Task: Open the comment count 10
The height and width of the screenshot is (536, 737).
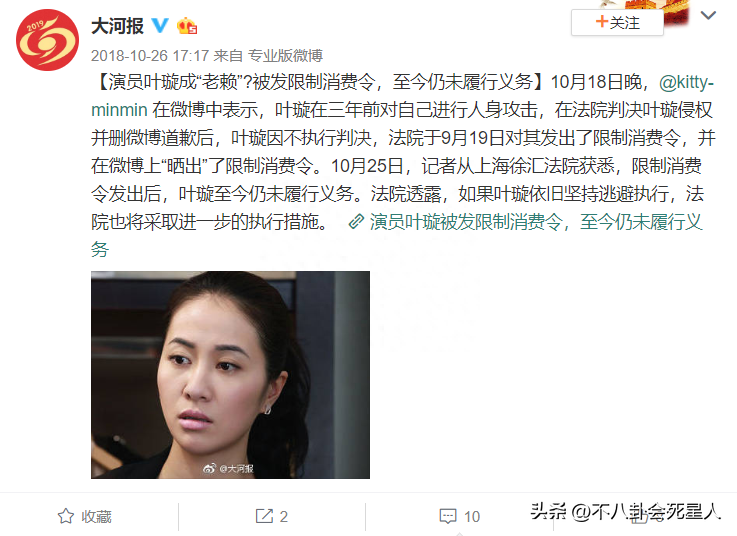Action: [472, 517]
